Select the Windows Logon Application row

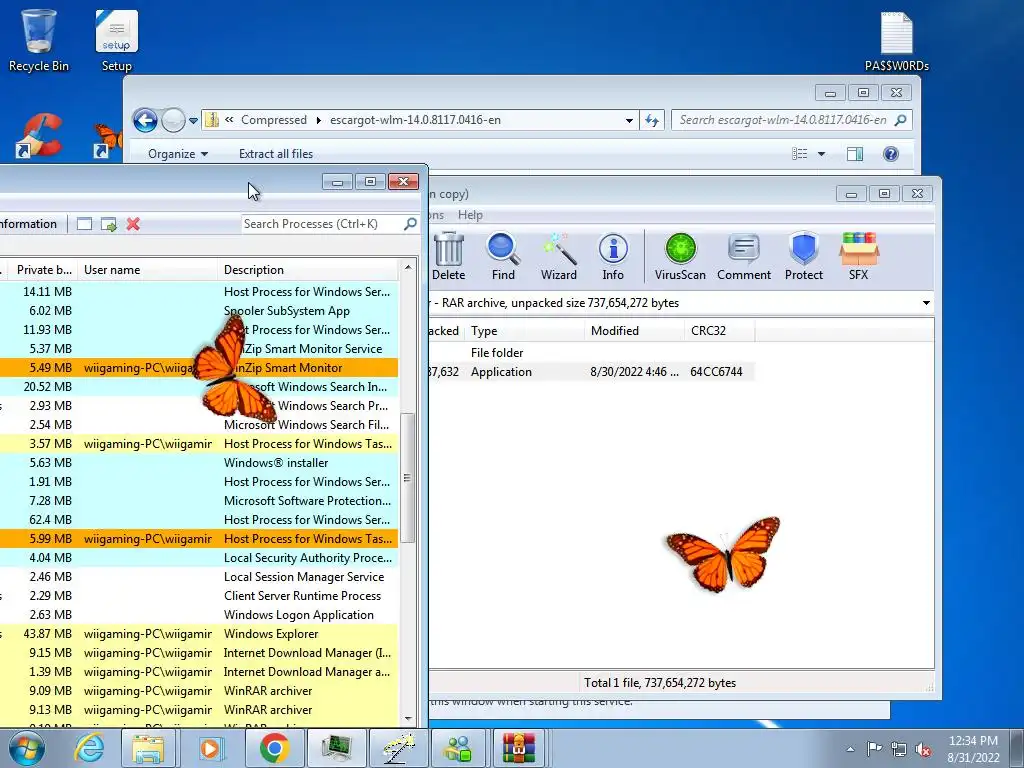(199, 615)
